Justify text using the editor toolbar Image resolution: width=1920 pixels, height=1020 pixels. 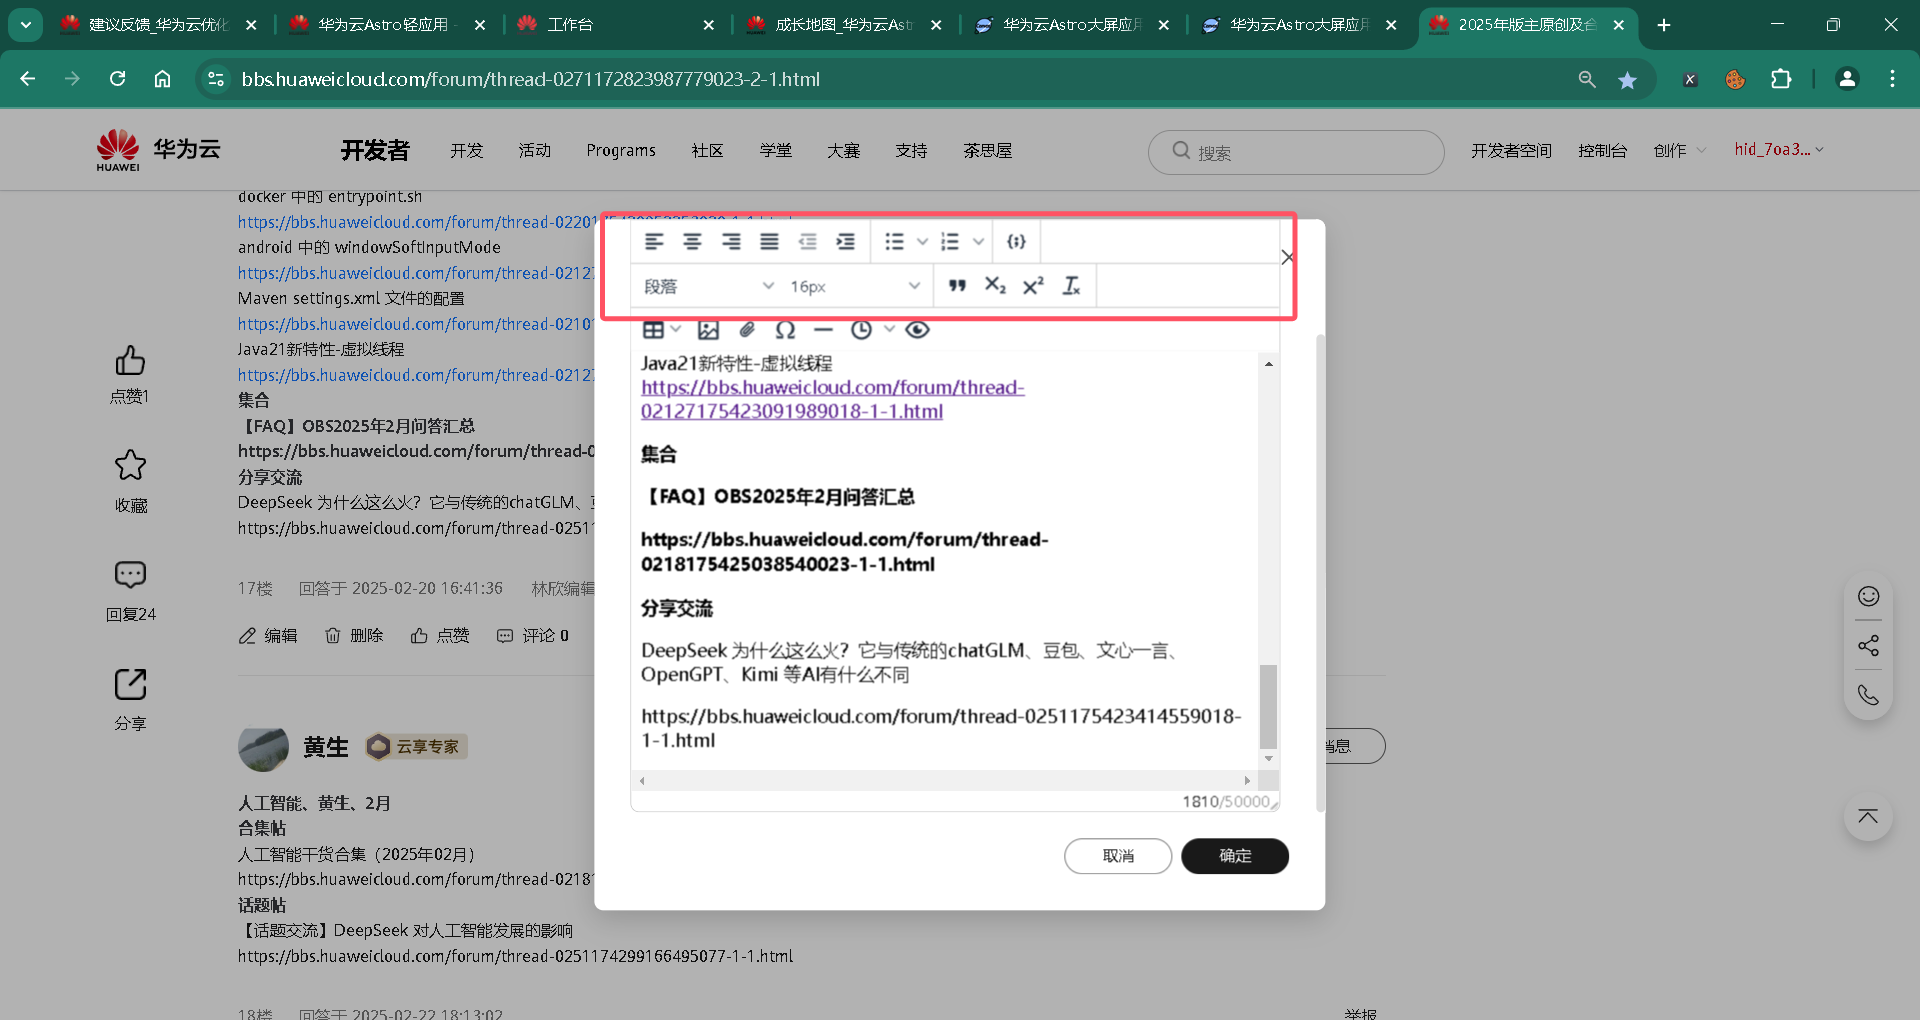point(769,241)
